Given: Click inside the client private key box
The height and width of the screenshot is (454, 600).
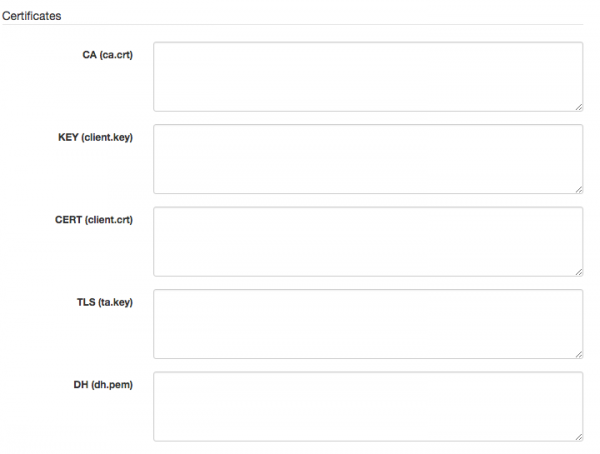Looking at the screenshot, I should [x=368, y=159].
